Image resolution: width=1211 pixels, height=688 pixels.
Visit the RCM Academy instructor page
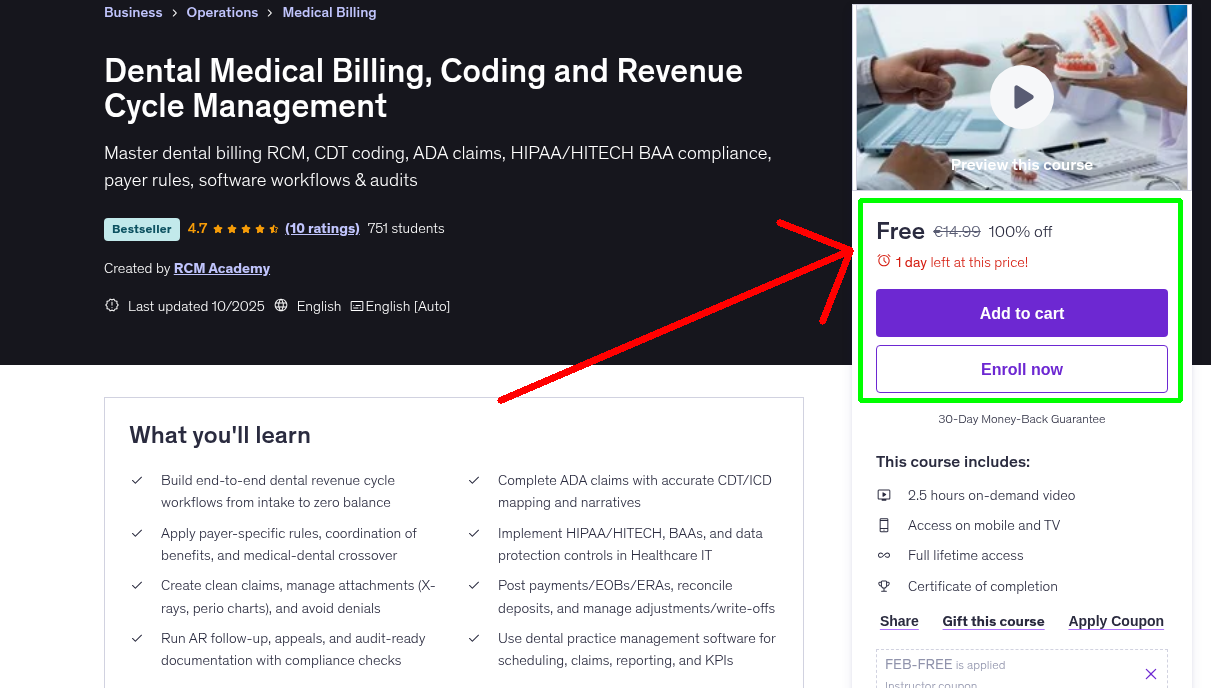(221, 268)
